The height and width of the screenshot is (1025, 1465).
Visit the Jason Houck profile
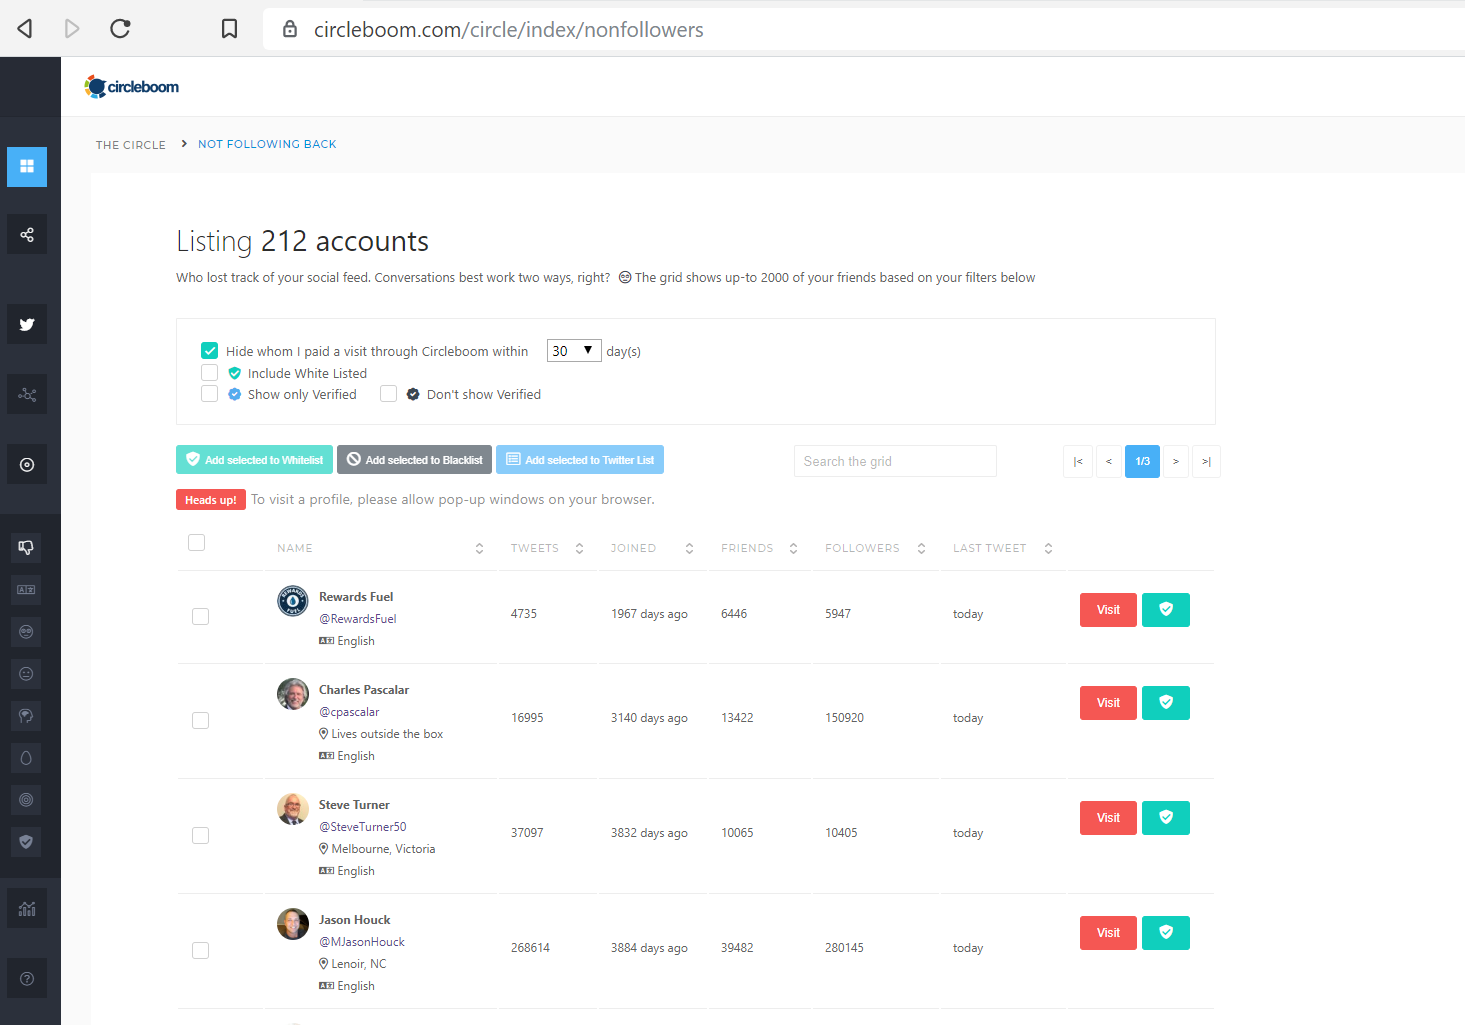coord(1108,933)
